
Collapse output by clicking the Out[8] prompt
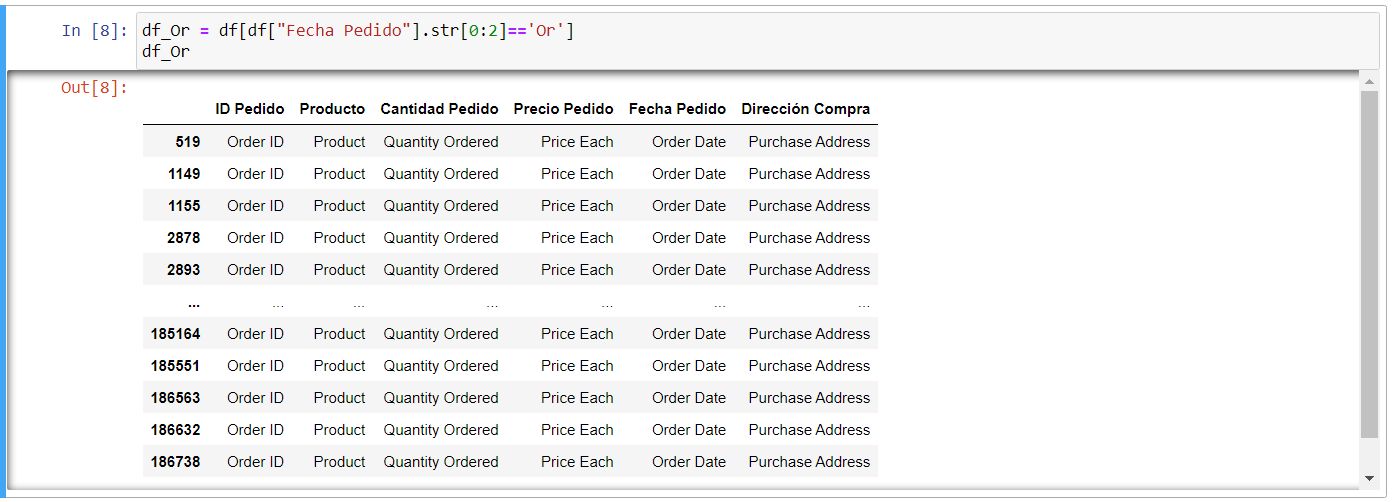click(x=94, y=88)
